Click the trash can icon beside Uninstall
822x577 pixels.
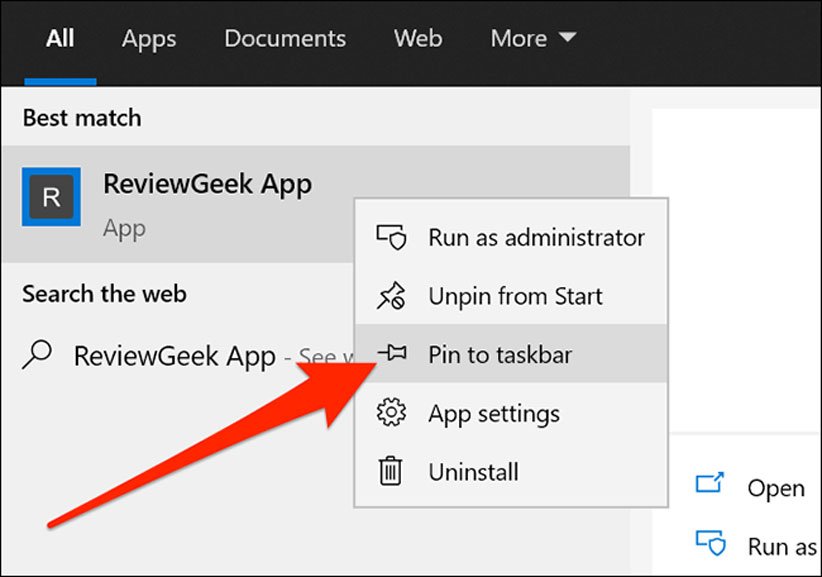click(x=390, y=471)
